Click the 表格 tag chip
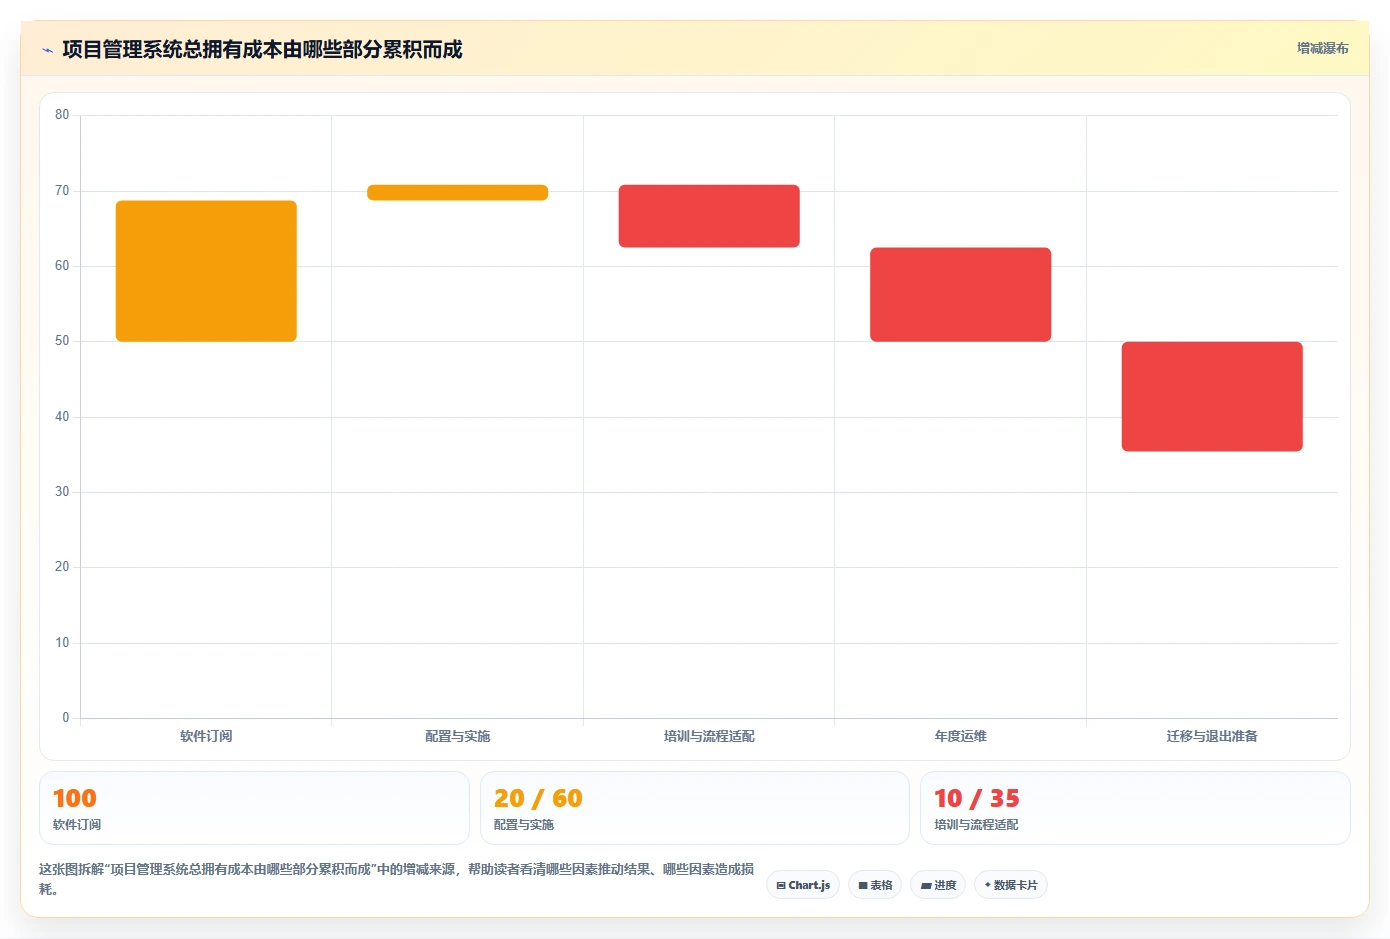 [875, 885]
